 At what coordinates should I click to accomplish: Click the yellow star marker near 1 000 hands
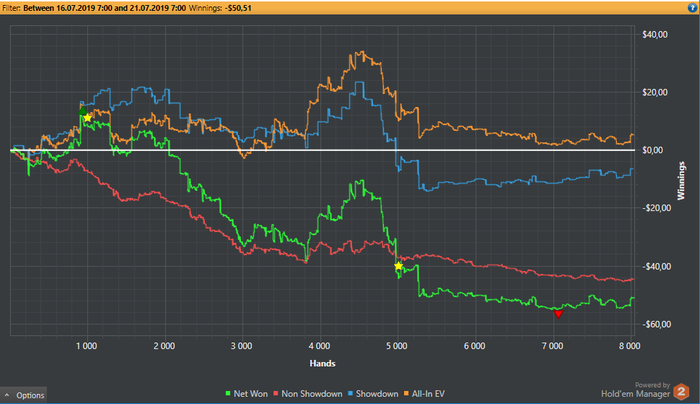[x=88, y=118]
